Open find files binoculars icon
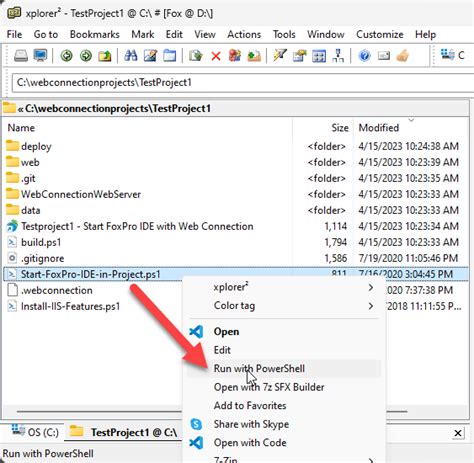 [x=131, y=56]
